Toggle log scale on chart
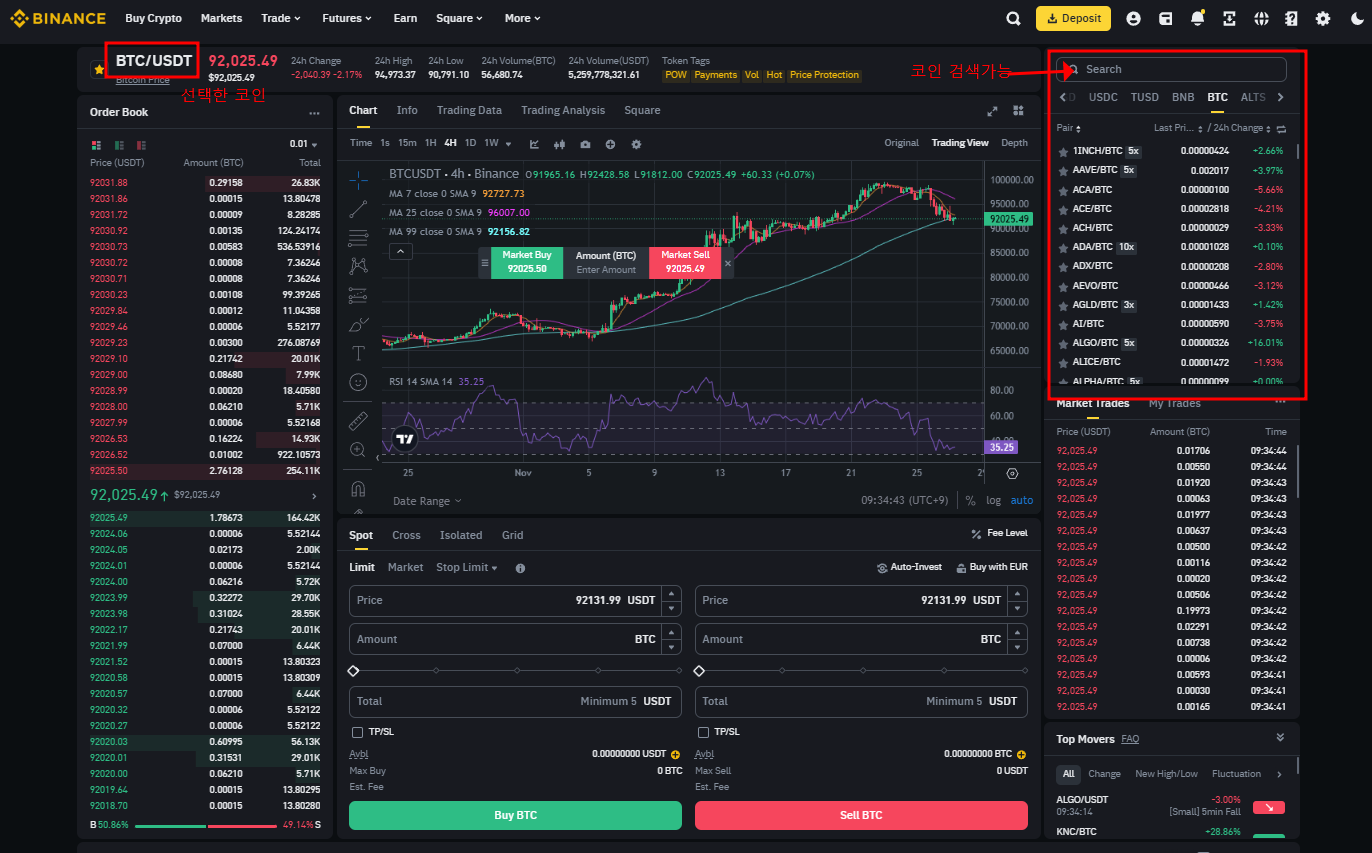Screen dimensions: 1372x853 993,500
